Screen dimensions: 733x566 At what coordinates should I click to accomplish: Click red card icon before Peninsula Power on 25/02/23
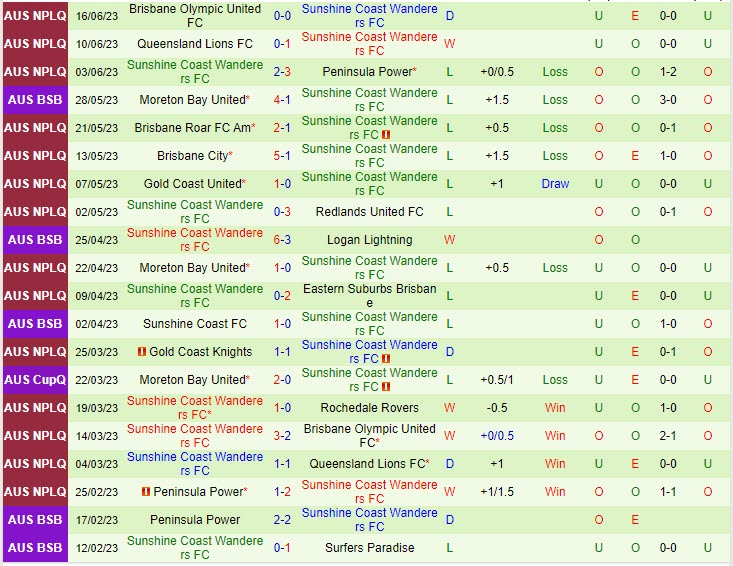pos(146,492)
